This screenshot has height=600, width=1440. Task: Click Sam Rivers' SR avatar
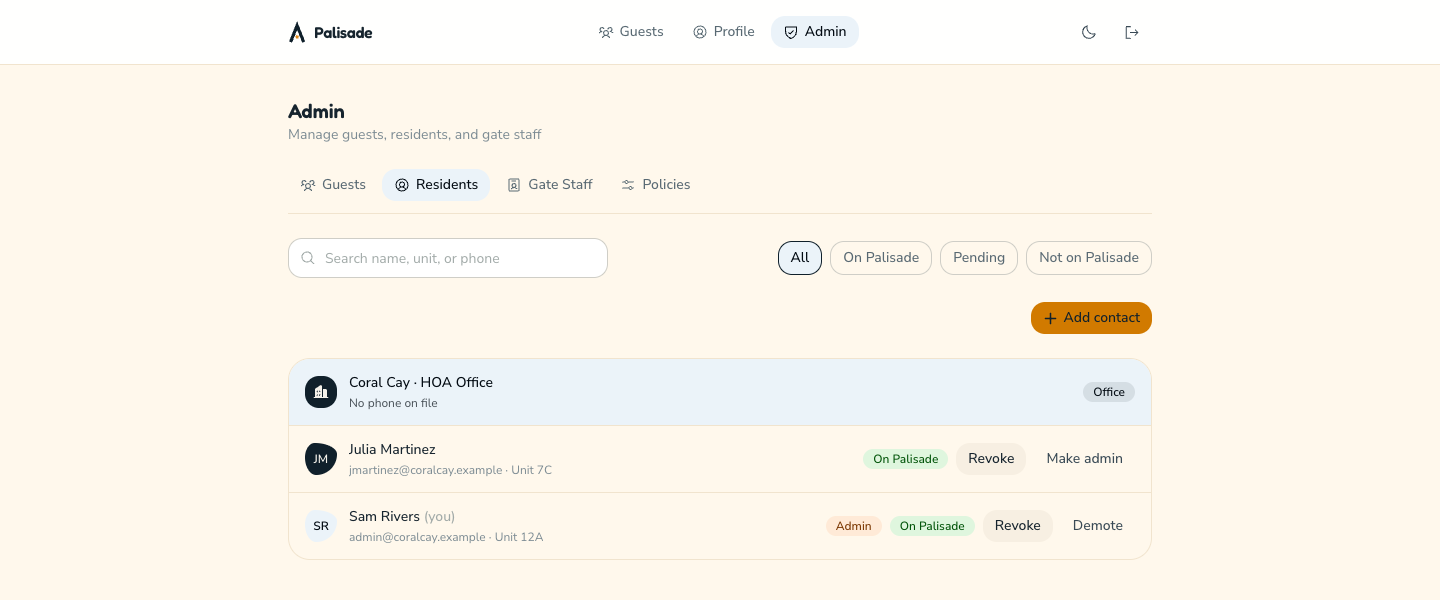point(321,526)
